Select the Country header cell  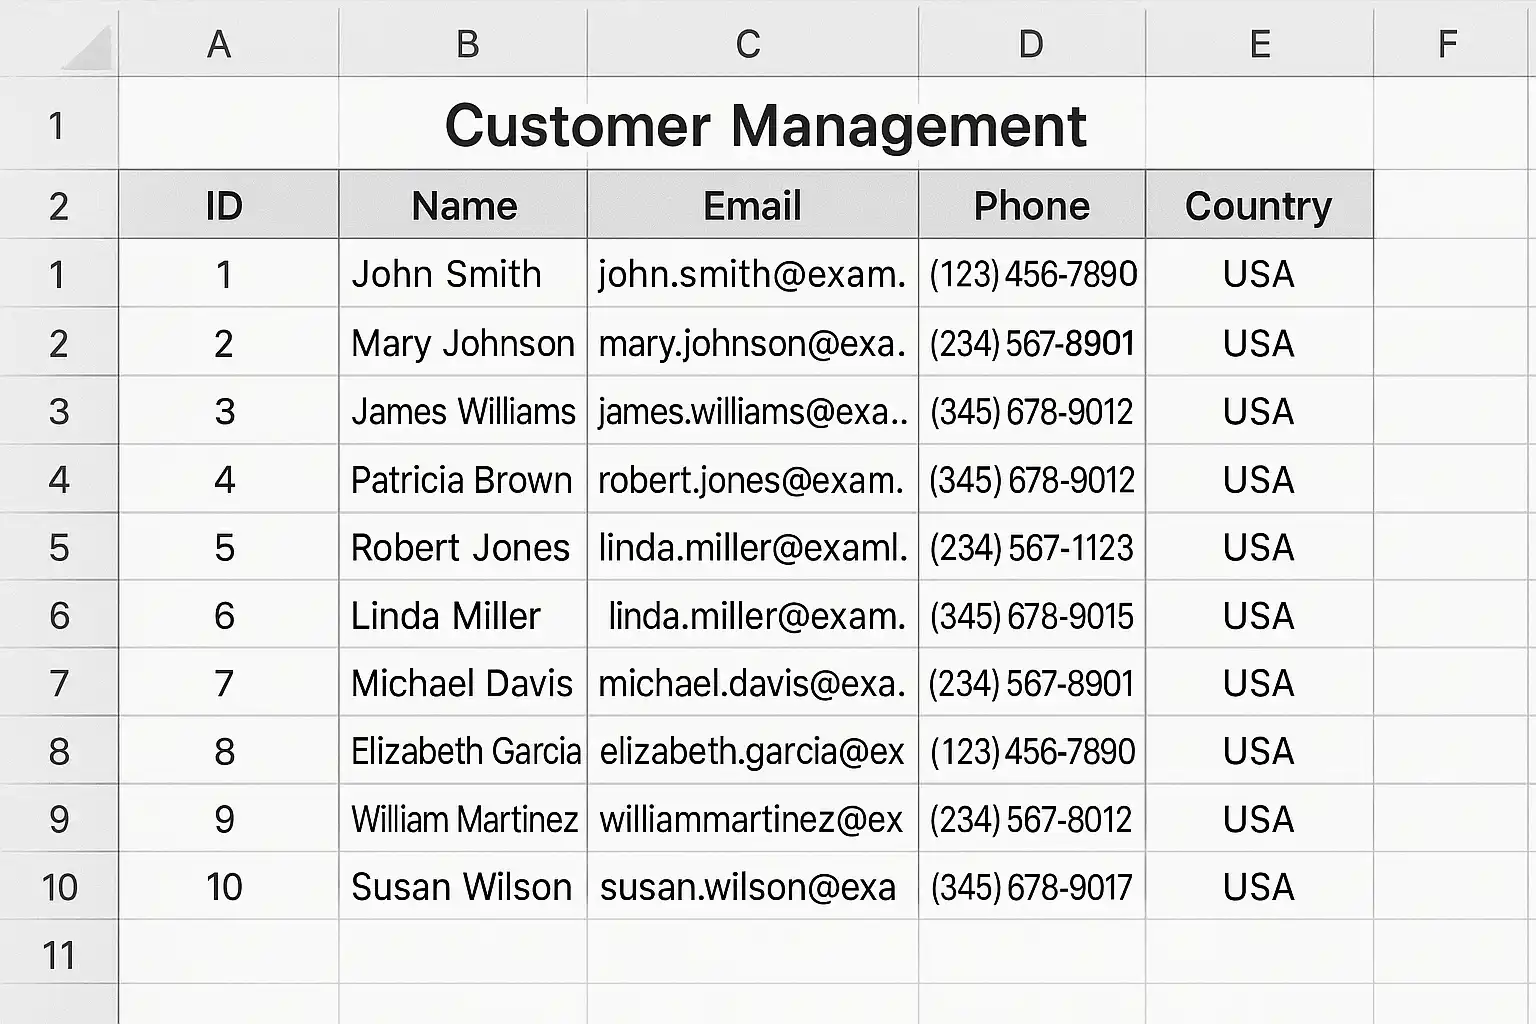click(x=1258, y=206)
